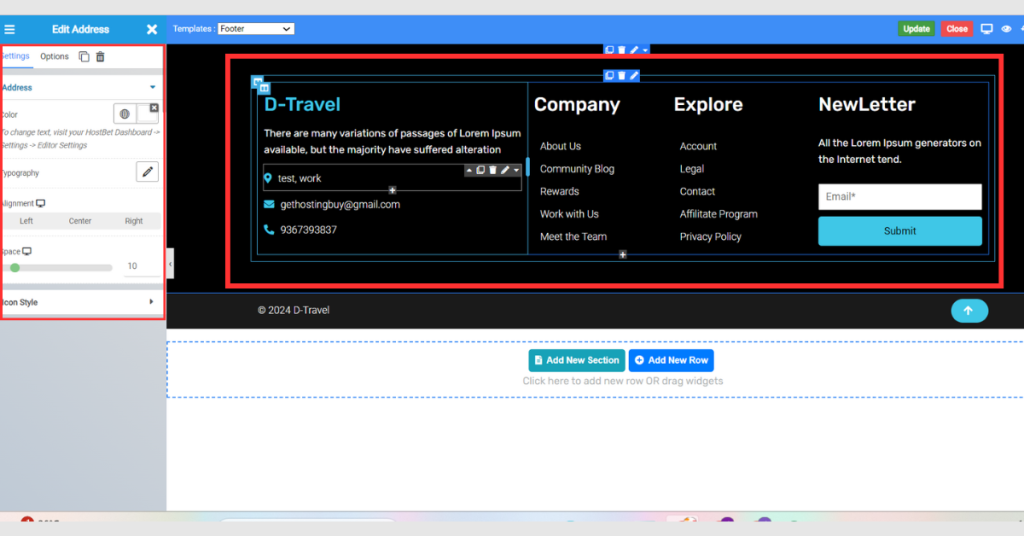Open the Privacy Policy link

[711, 237]
